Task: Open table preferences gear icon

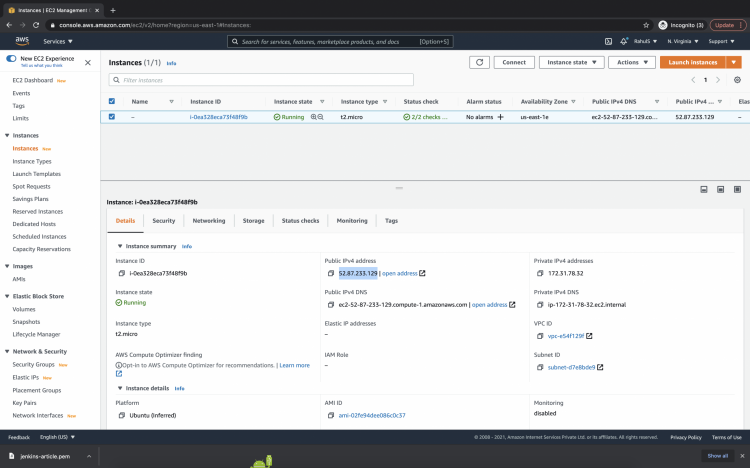Action: point(737,80)
